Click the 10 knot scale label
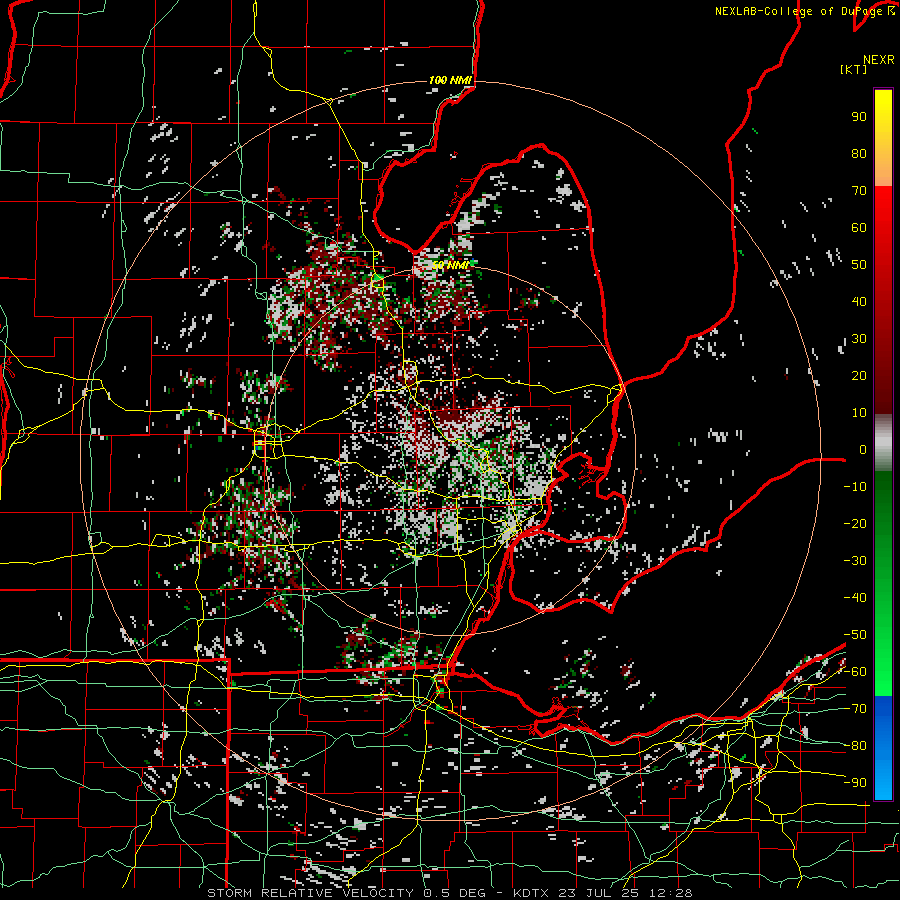 point(859,413)
